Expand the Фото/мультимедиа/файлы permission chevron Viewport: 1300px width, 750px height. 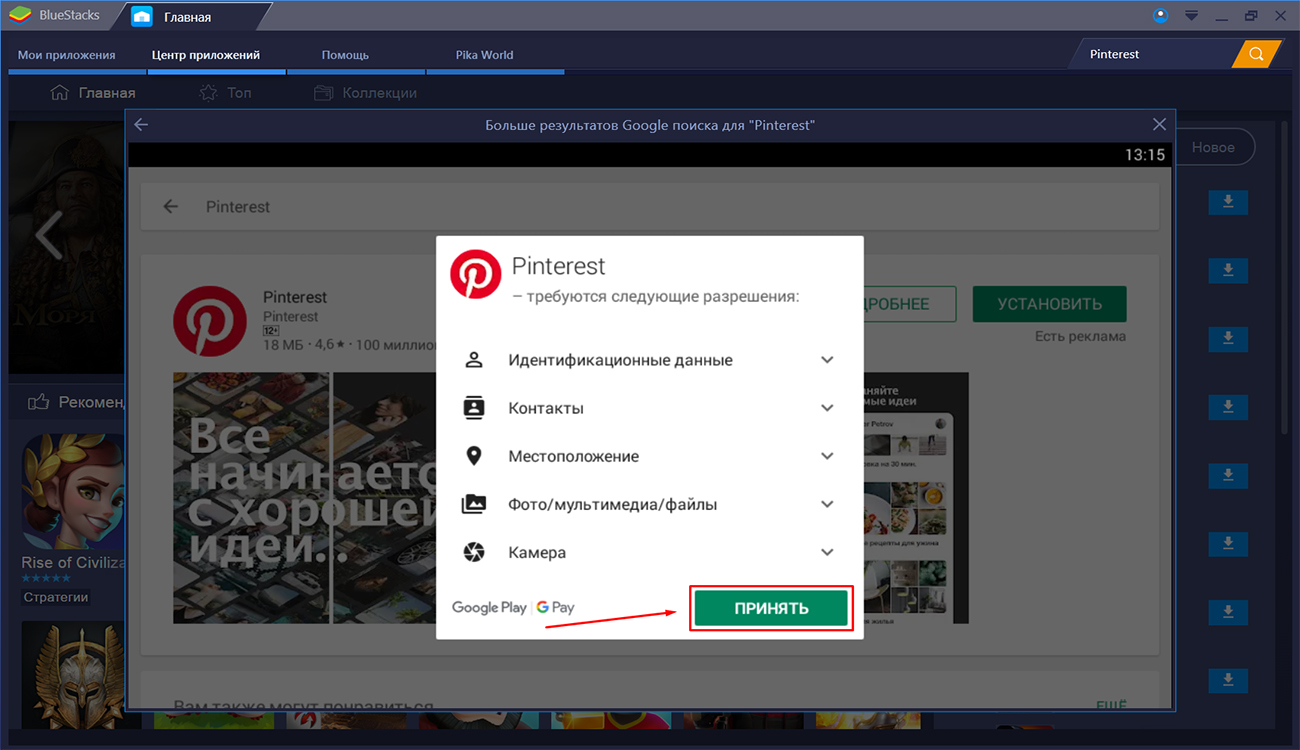click(x=827, y=504)
